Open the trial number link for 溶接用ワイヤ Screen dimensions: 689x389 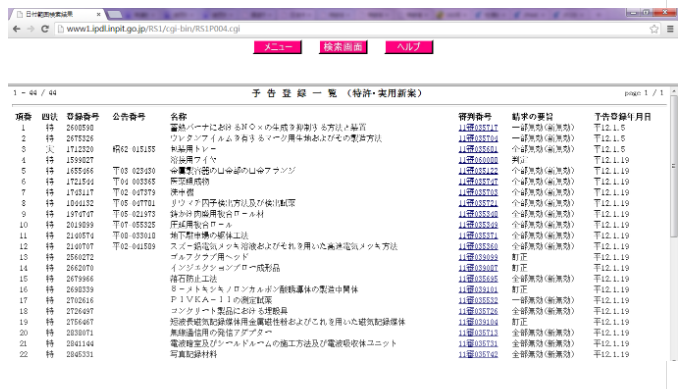pos(478,160)
